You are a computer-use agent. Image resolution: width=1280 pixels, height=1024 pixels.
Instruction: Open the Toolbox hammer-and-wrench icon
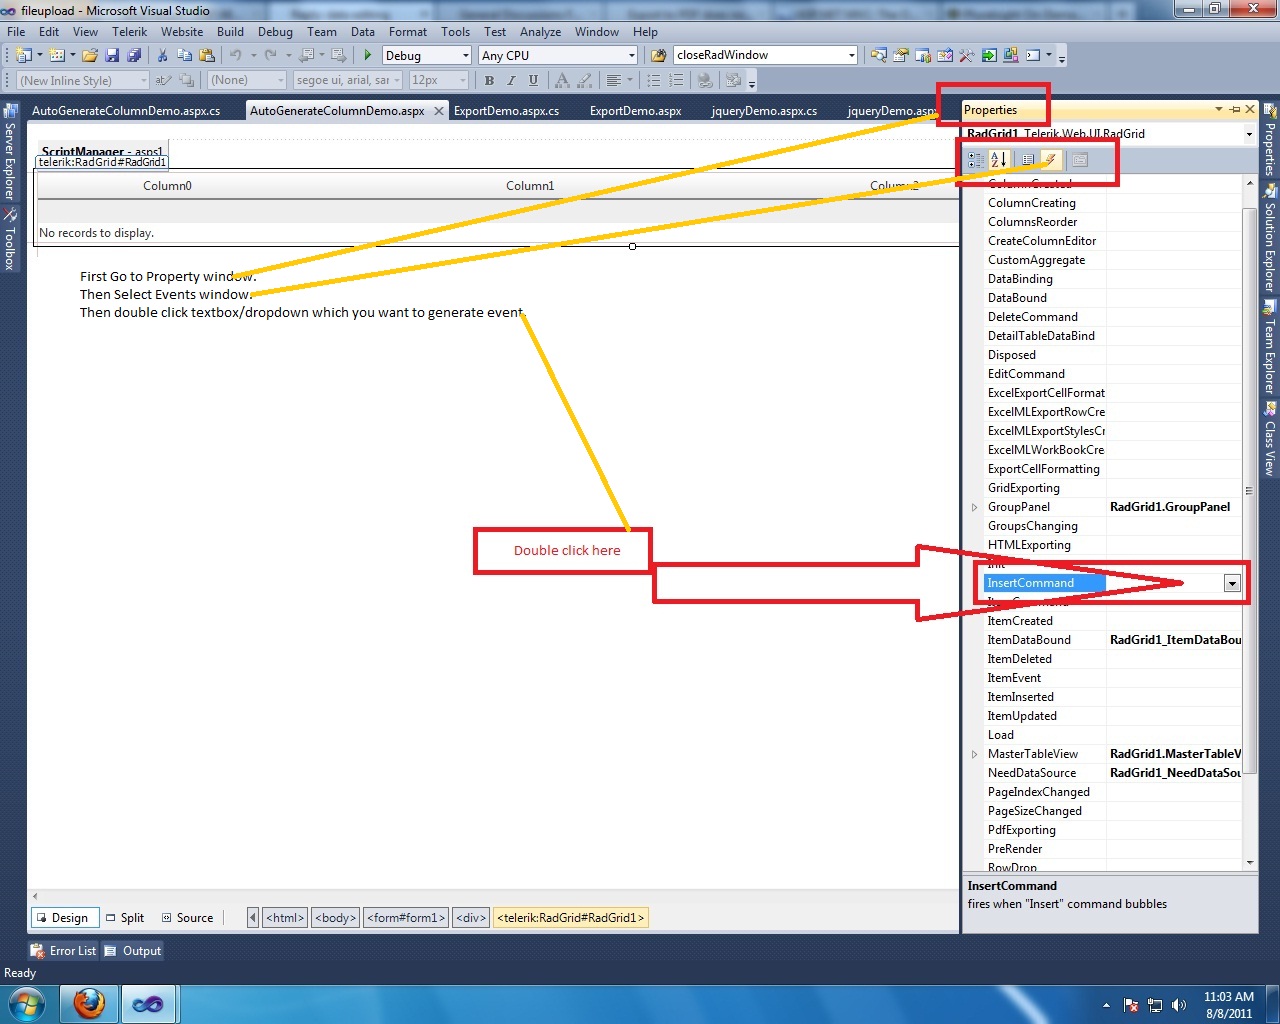pos(966,56)
